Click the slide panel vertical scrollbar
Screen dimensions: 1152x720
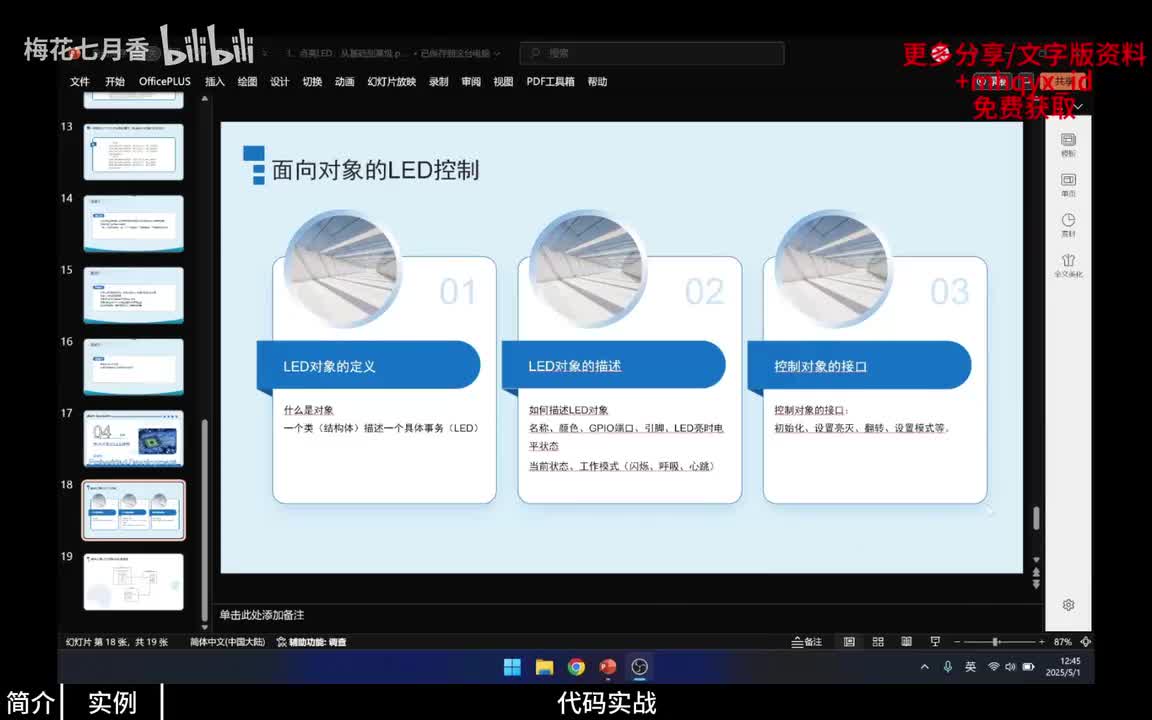[204, 519]
